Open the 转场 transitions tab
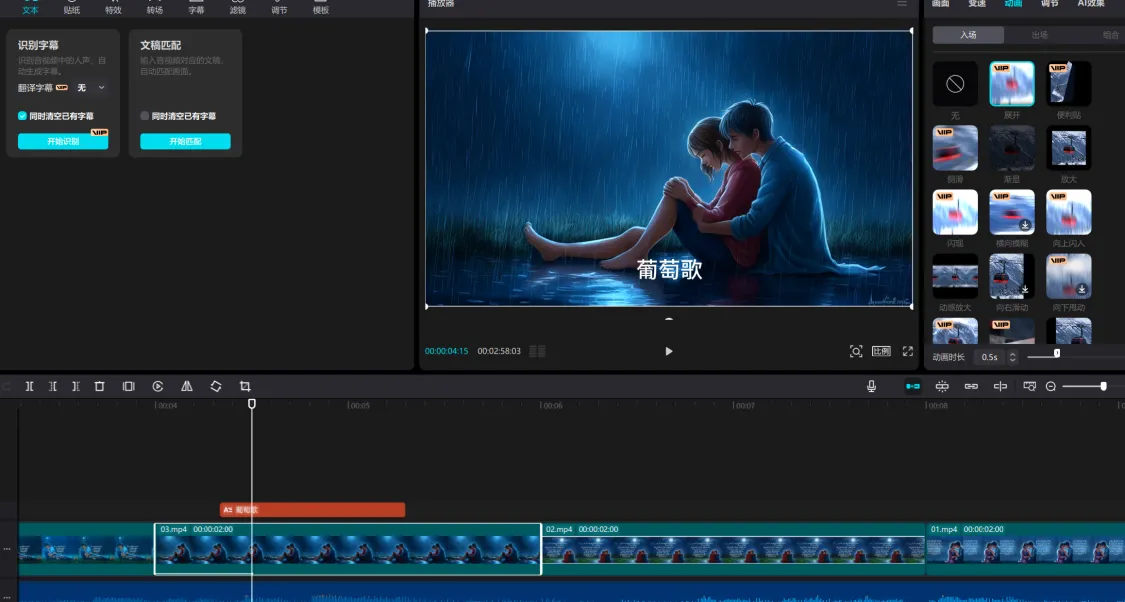Viewport: 1125px width, 602px height. click(154, 8)
